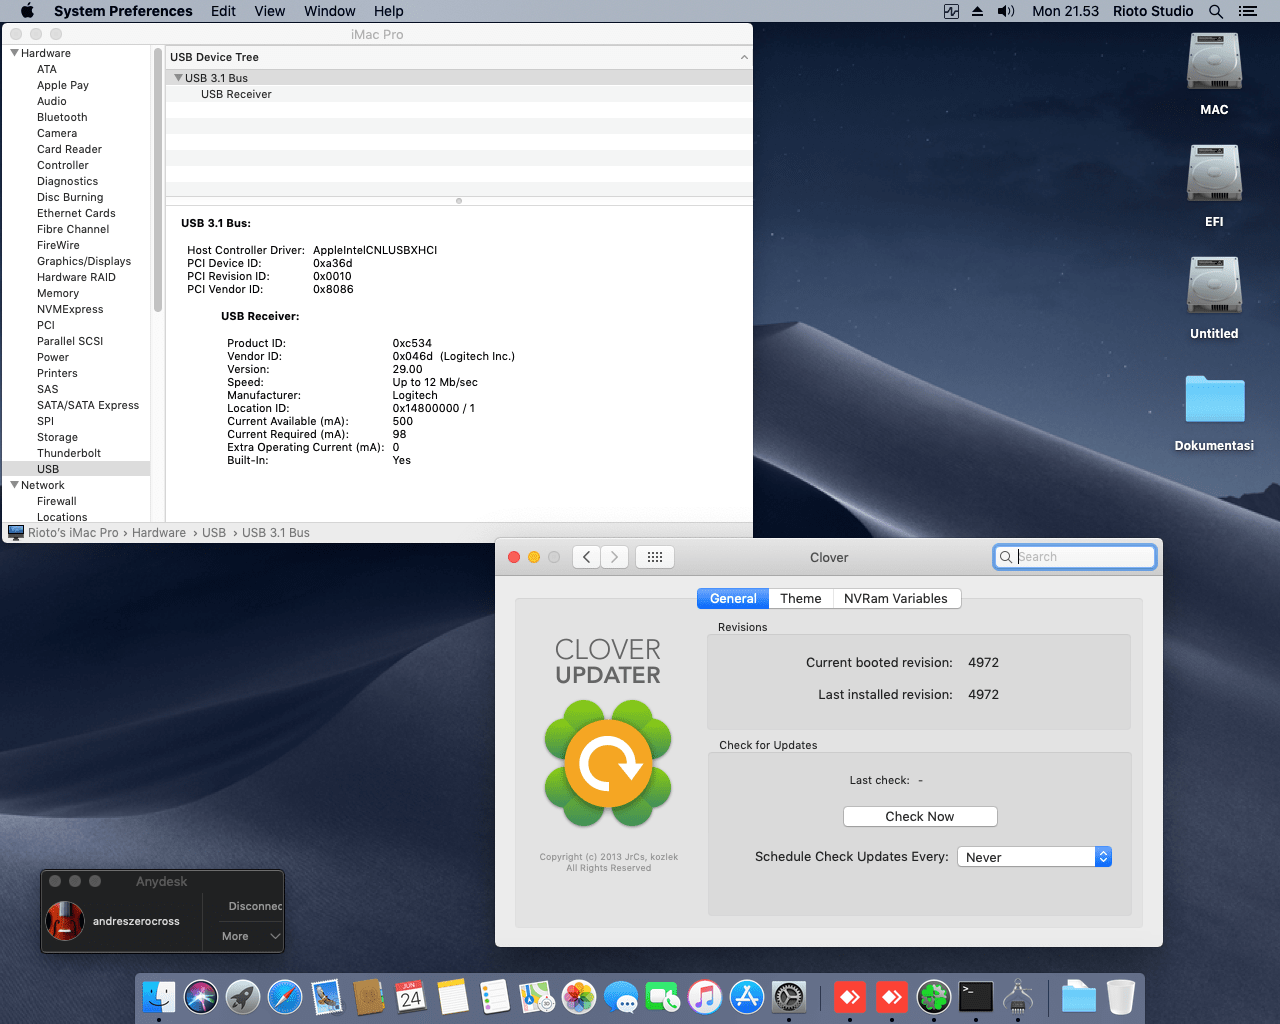The image size is (1280, 1024).
Task: Open Launchpad rocket icon in dock
Action: click(243, 997)
